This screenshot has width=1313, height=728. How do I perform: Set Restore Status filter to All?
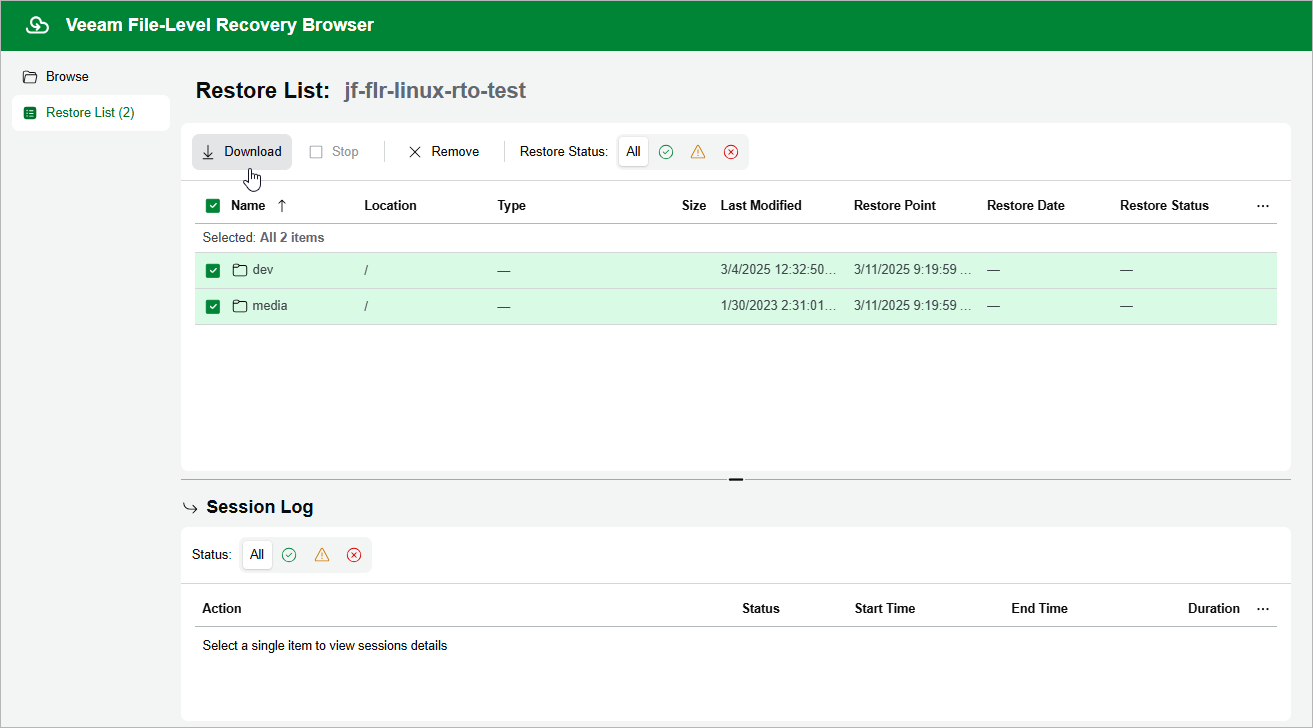pyautogui.click(x=633, y=151)
